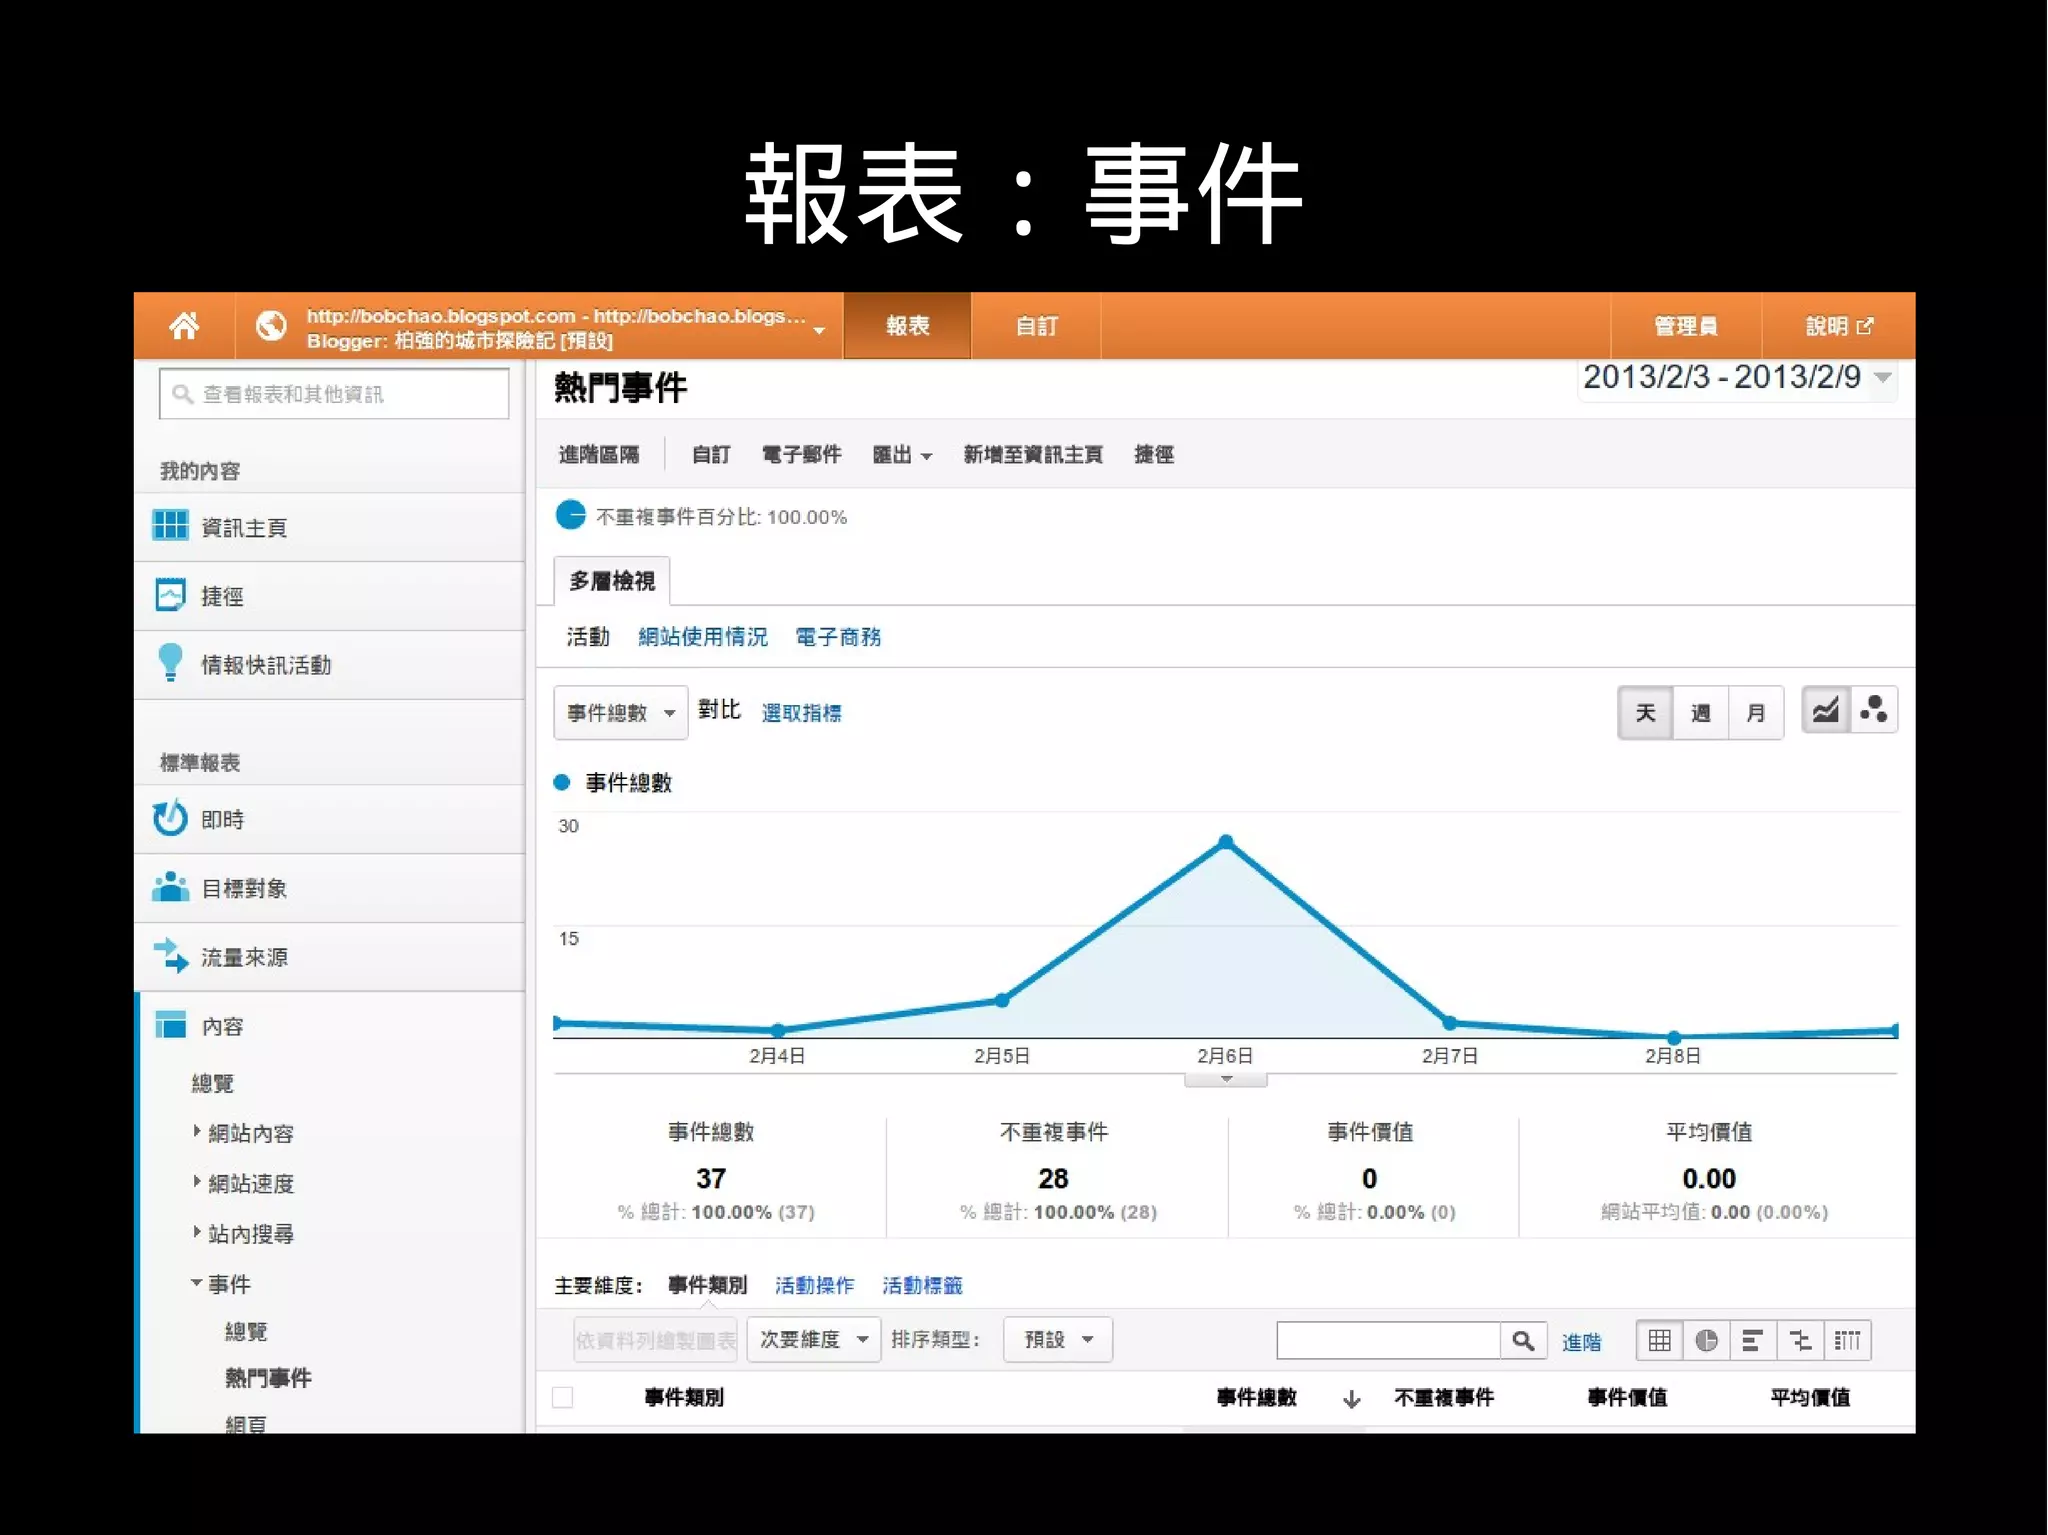Viewport: 2048px width, 1535px height.
Task: Switch to motion chart bubble icon
Action: click(x=1874, y=711)
